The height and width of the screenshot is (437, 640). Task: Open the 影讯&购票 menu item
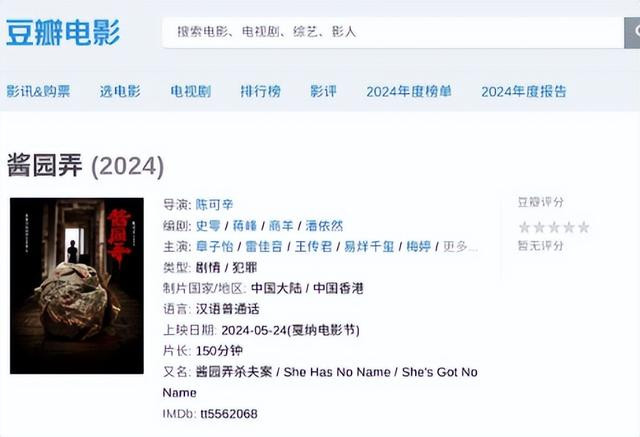(x=38, y=91)
